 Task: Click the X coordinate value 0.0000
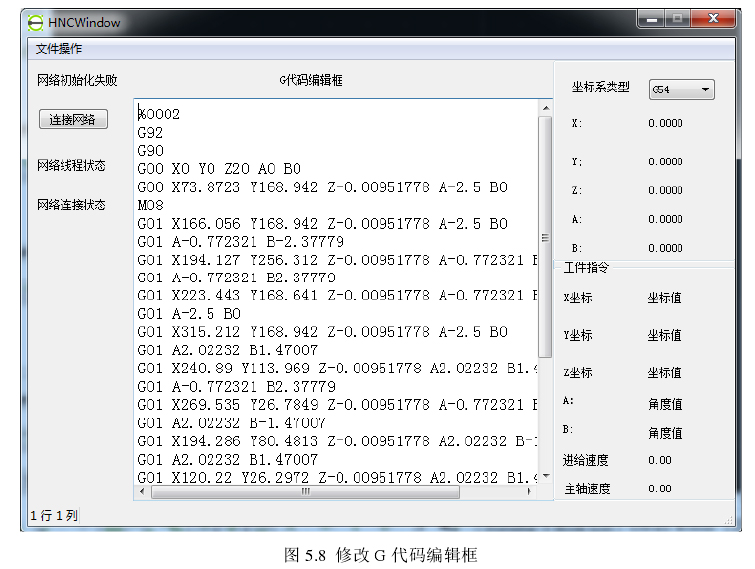(665, 124)
